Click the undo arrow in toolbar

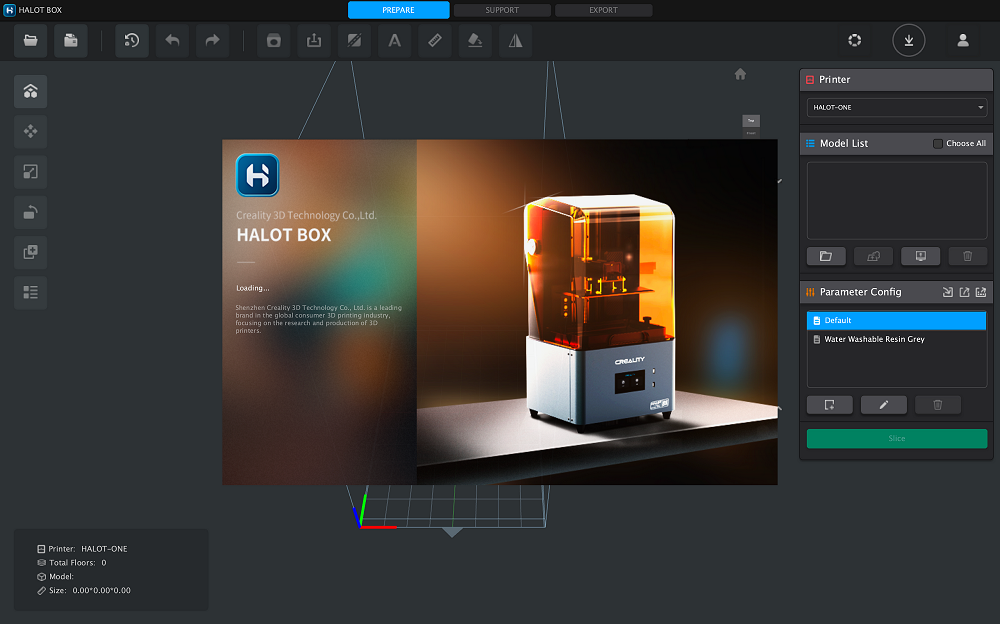point(172,41)
